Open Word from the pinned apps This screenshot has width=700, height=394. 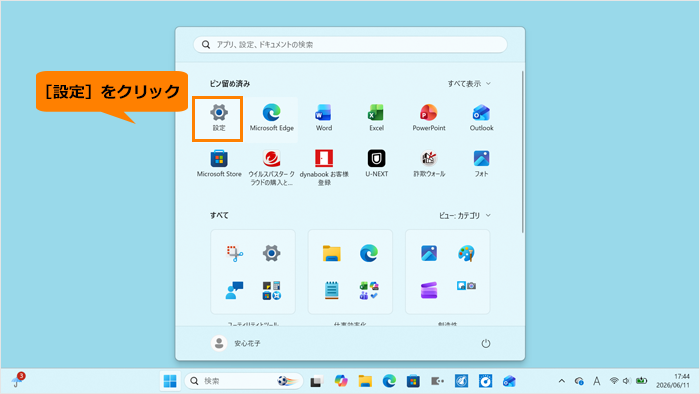coord(324,118)
